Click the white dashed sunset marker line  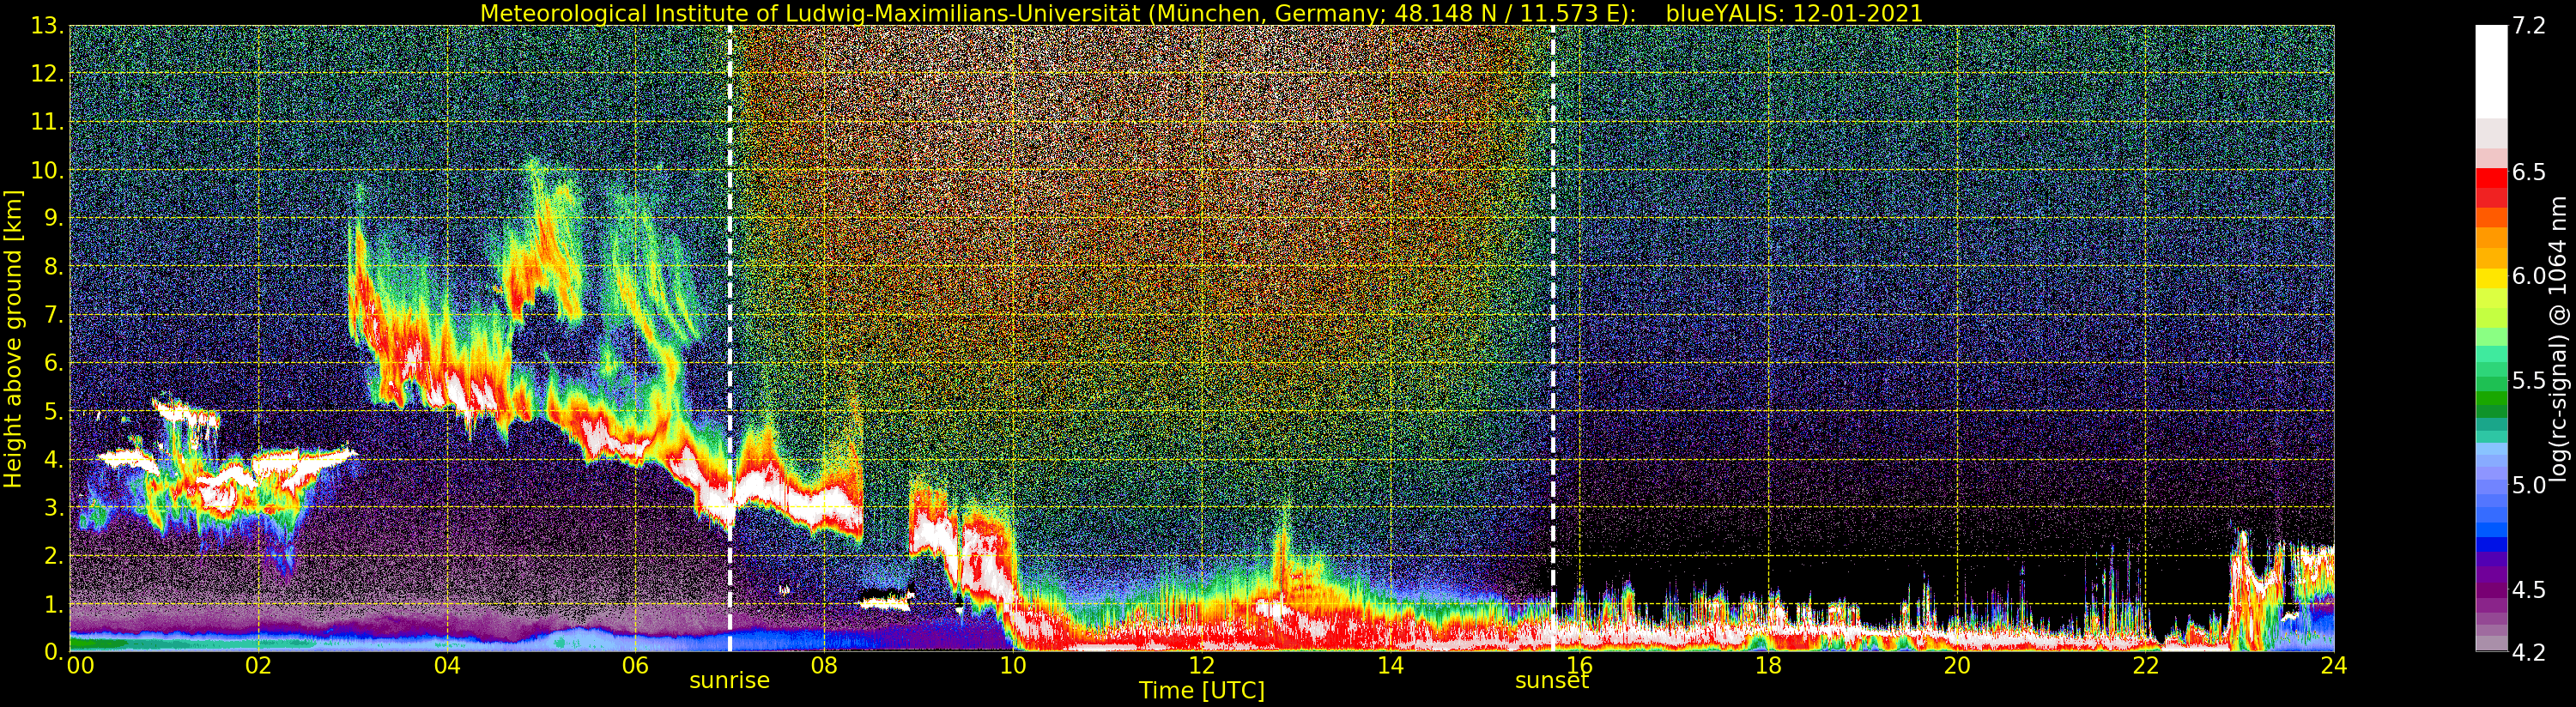(1553, 339)
